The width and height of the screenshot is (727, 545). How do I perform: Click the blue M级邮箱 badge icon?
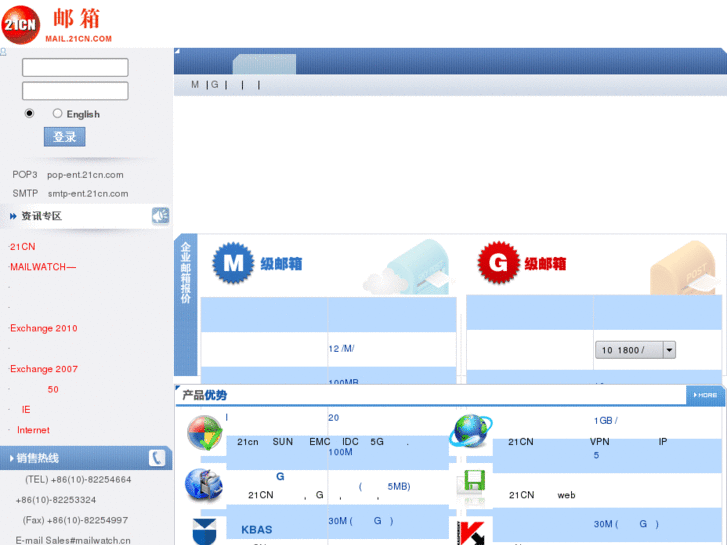click(233, 263)
